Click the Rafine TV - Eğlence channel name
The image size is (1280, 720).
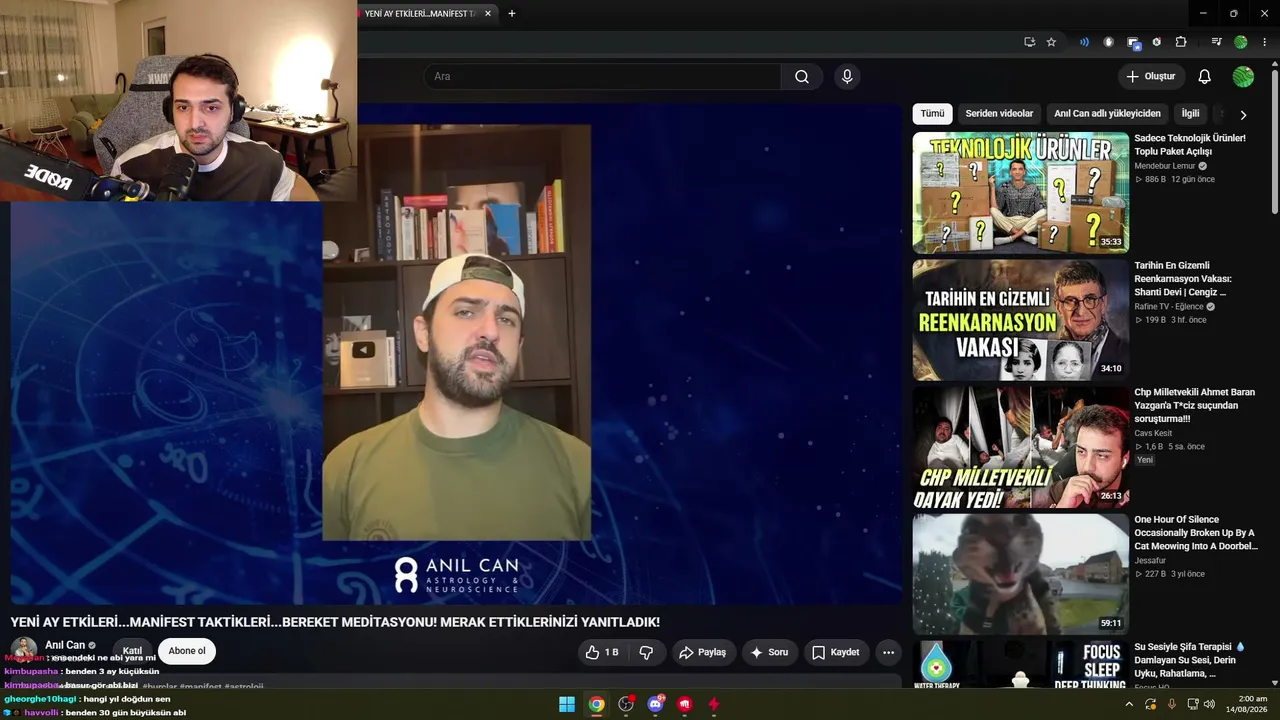[x=1169, y=307]
